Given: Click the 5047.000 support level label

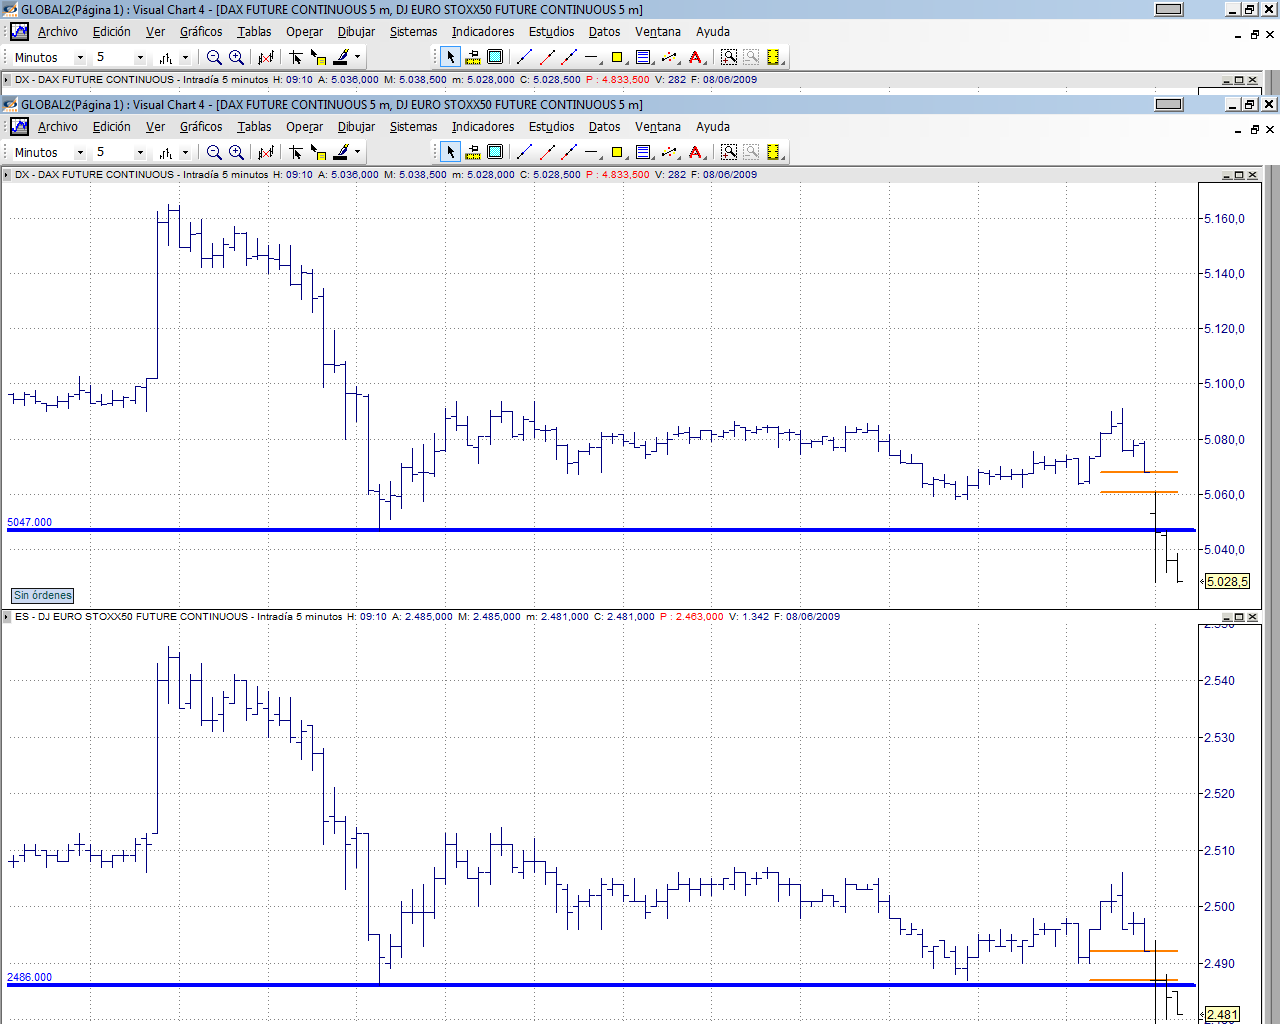Looking at the screenshot, I should tap(29, 522).
